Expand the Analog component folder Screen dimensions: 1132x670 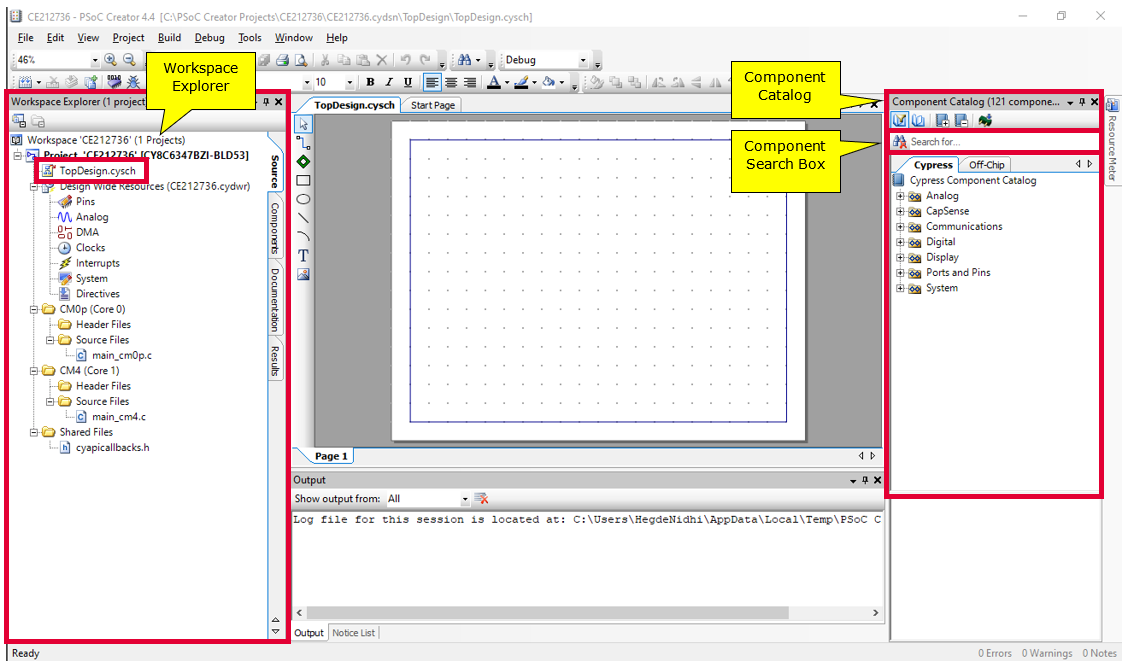click(900, 196)
